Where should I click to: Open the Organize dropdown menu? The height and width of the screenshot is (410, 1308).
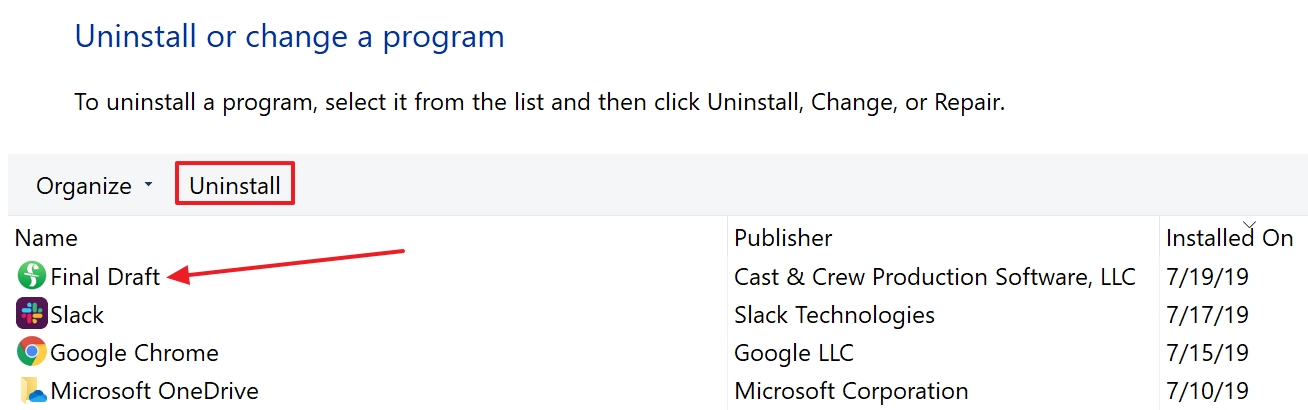point(95,186)
